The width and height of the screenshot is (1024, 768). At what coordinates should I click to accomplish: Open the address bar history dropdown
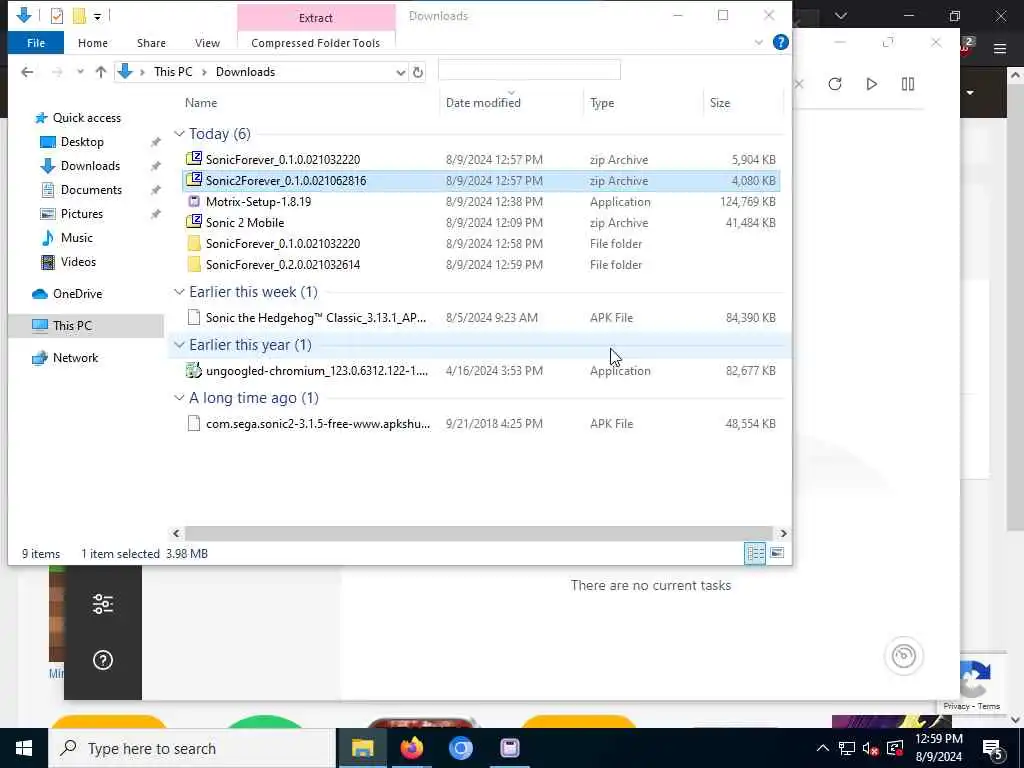[x=400, y=72]
